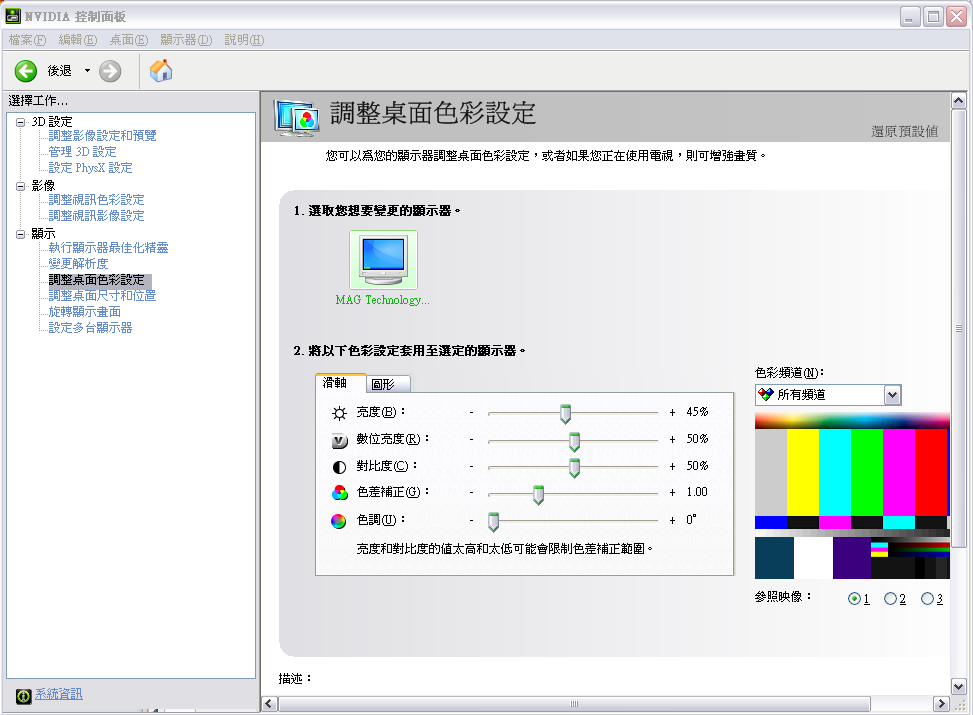Image resolution: width=973 pixels, height=715 pixels.
Task: Open 旋轉顯示畫面
Action: 84,312
